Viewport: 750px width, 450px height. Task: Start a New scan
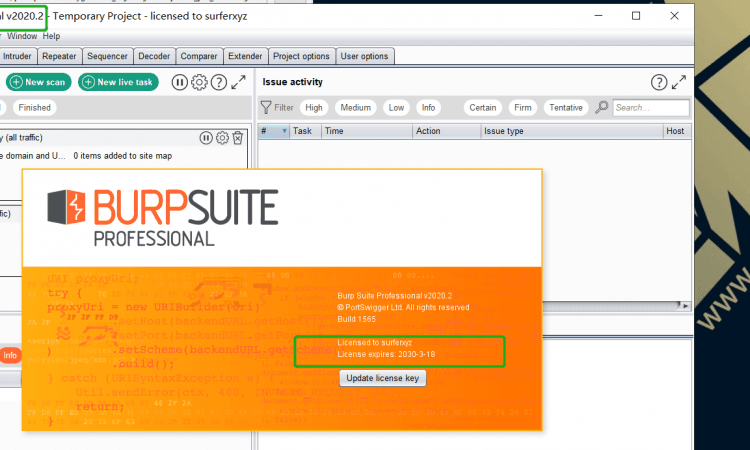click(38, 82)
